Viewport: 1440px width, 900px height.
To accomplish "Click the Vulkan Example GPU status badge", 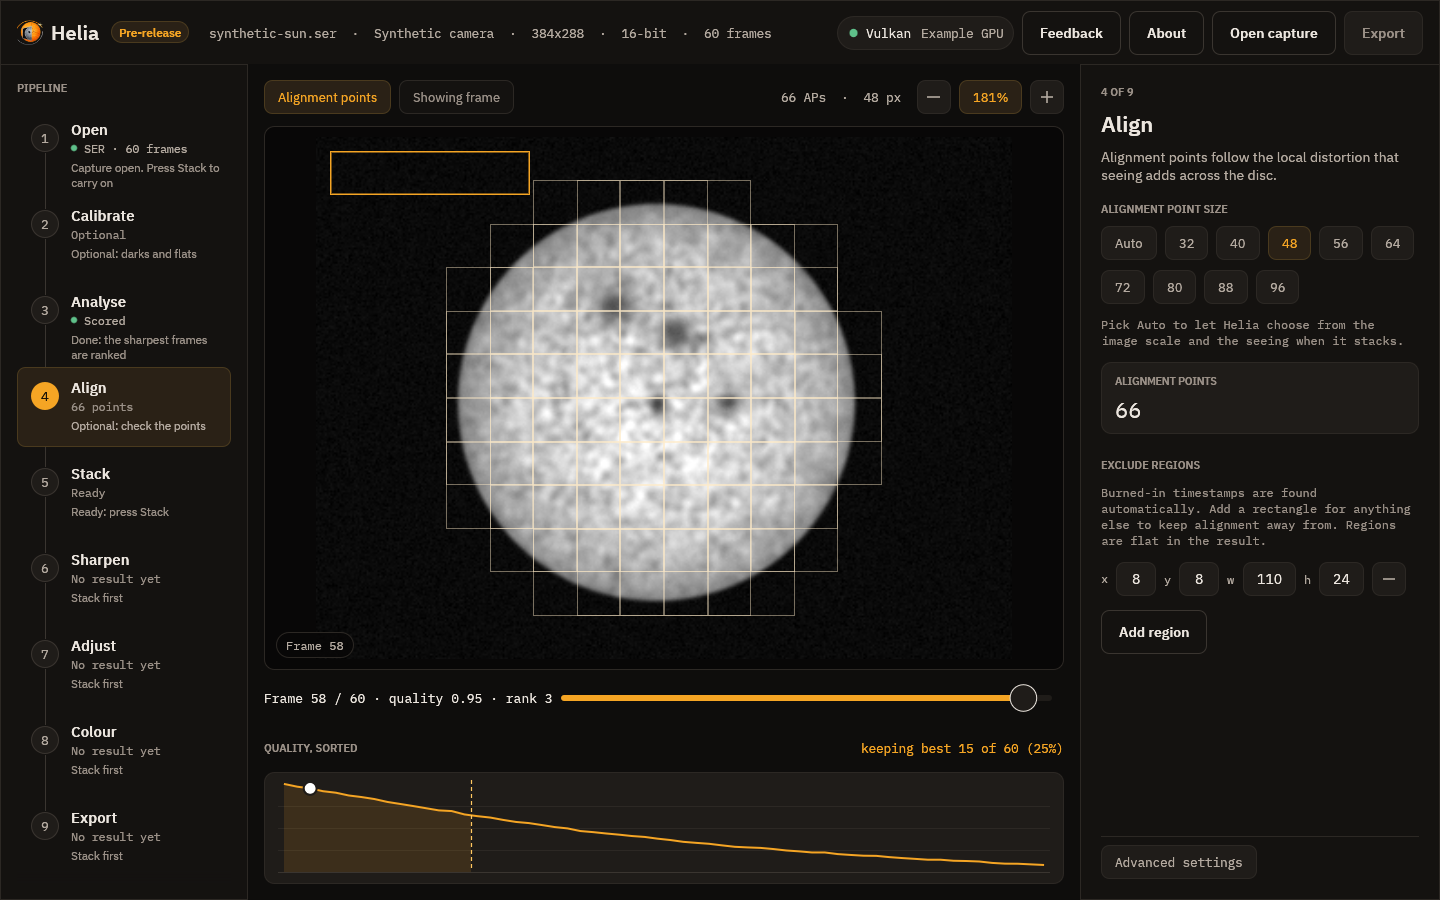I will click(x=925, y=33).
